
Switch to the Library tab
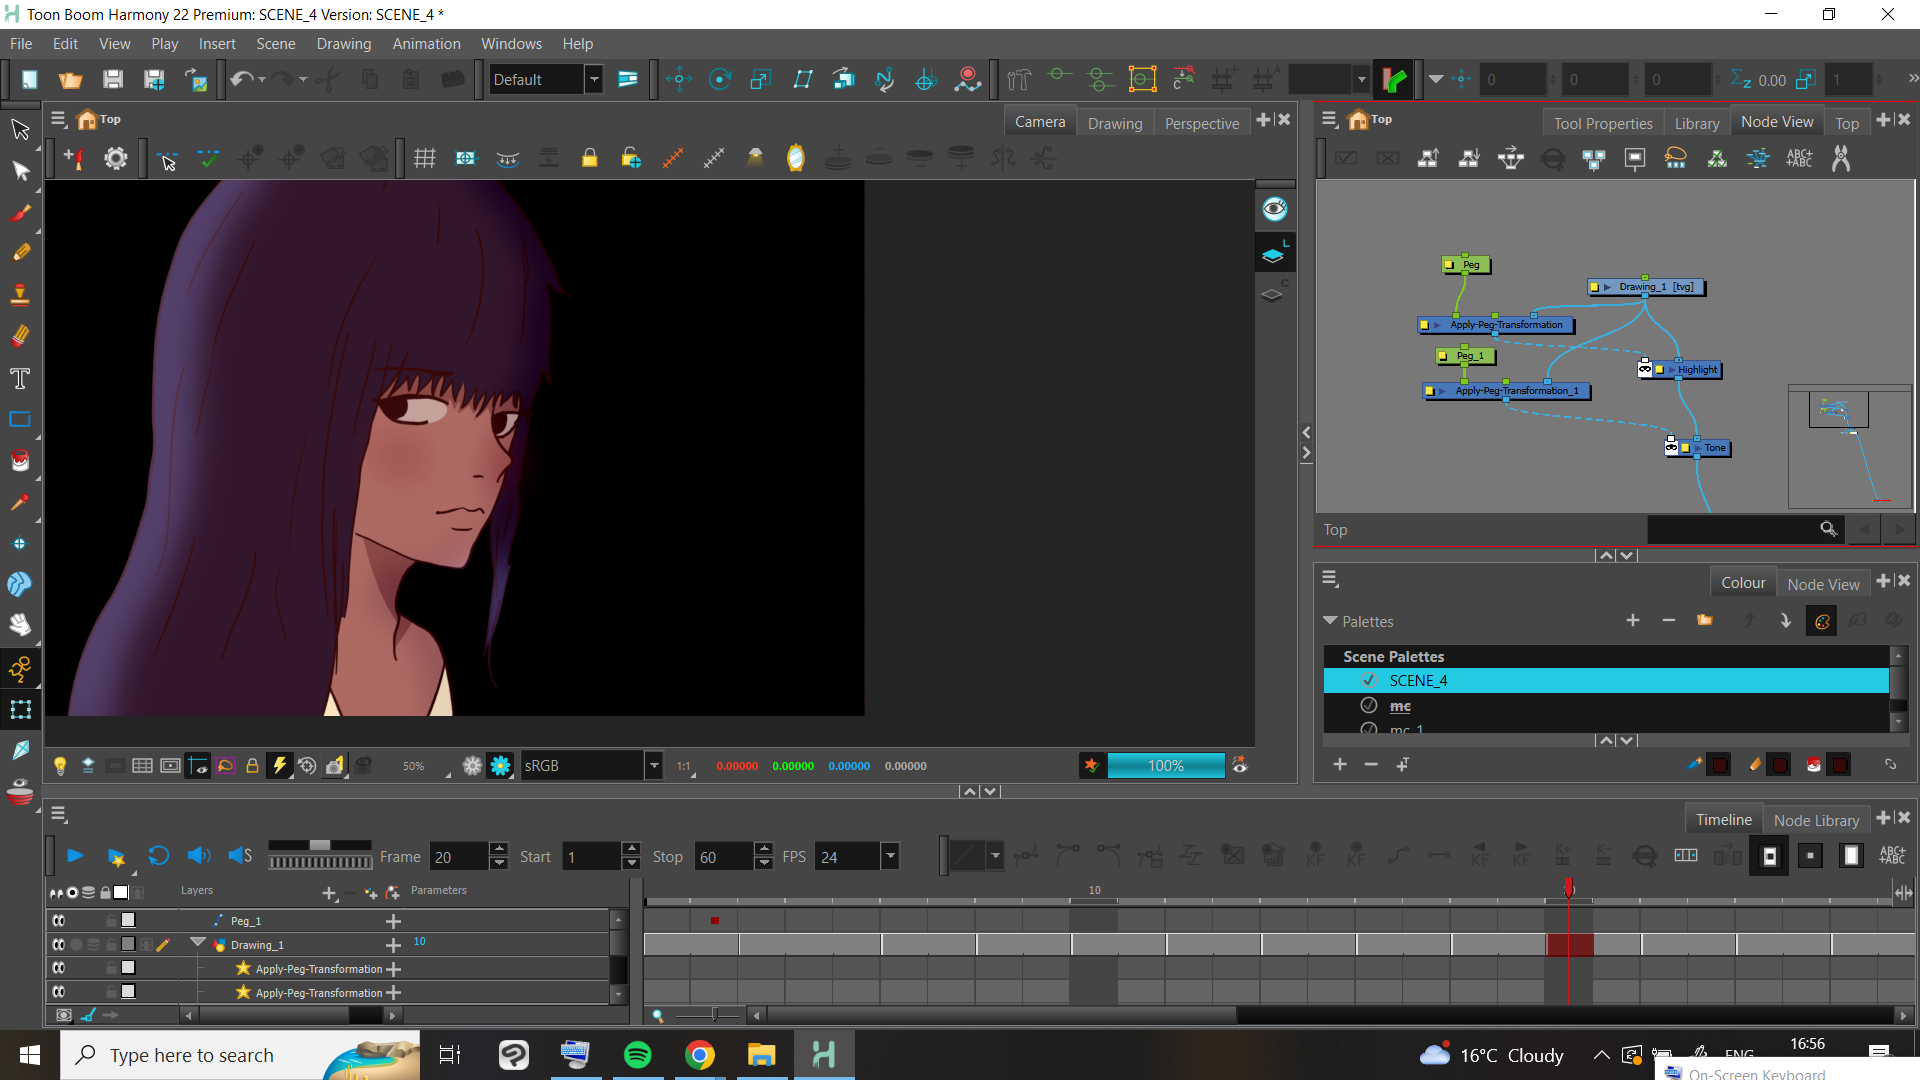tap(1697, 123)
